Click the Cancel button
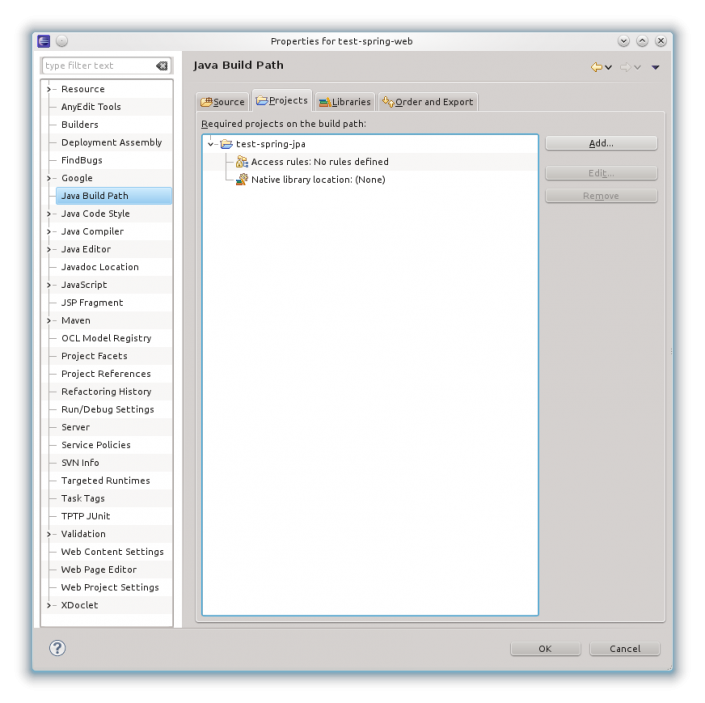The width and height of the screenshot is (705, 703). [625, 649]
